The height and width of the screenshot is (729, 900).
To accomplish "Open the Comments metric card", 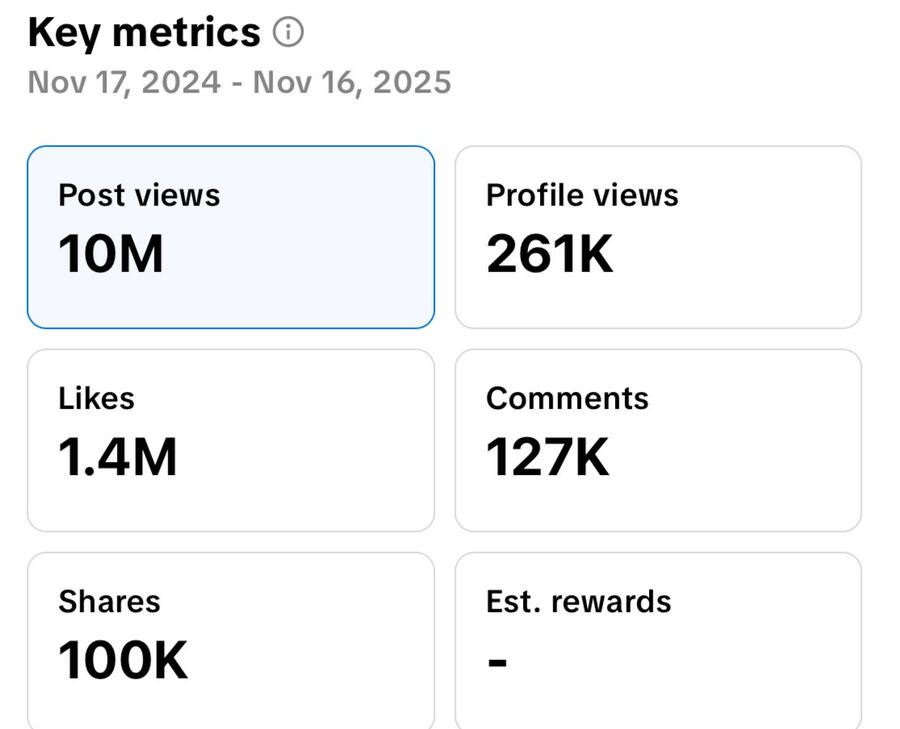I will (658, 439).
